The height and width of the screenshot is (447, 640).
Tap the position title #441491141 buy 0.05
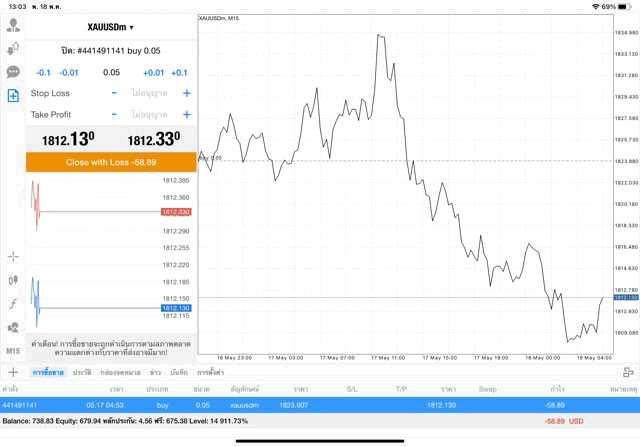click(111, 51)
